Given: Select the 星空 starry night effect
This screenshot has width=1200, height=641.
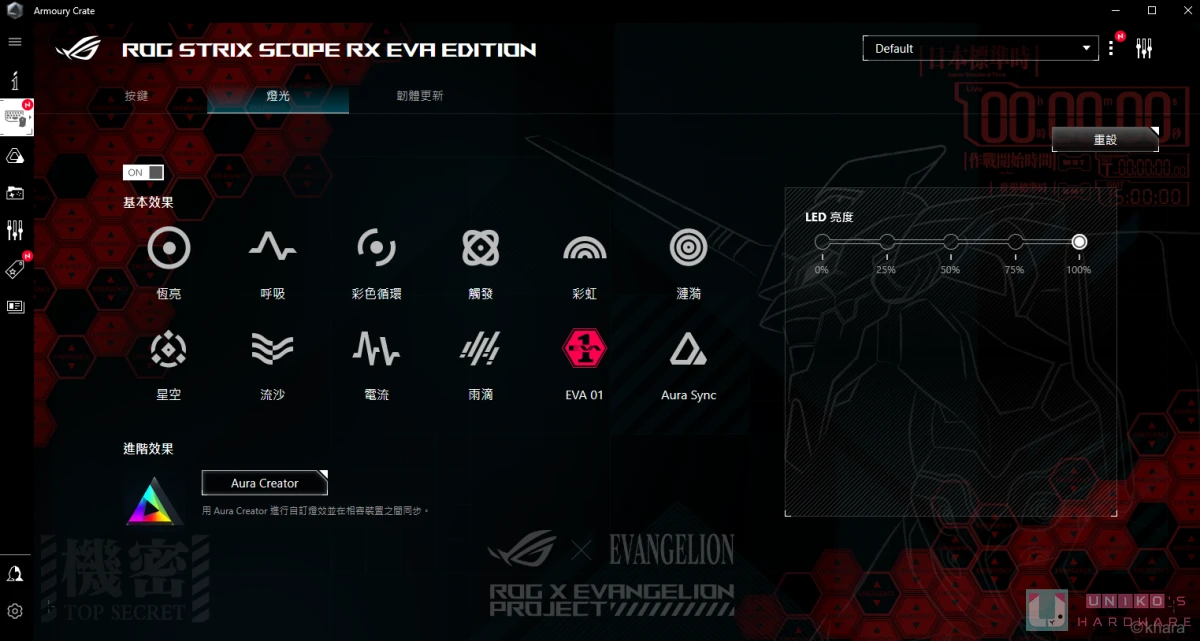Looking at the screenshot, I should pyautogui.click(x=169, y=348).
